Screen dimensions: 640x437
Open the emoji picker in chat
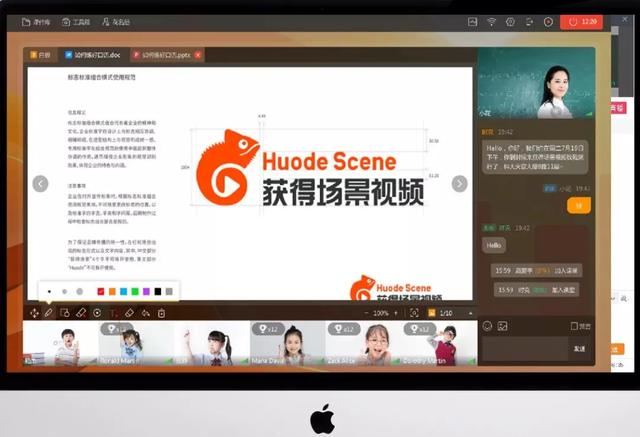tap(487, 326)
